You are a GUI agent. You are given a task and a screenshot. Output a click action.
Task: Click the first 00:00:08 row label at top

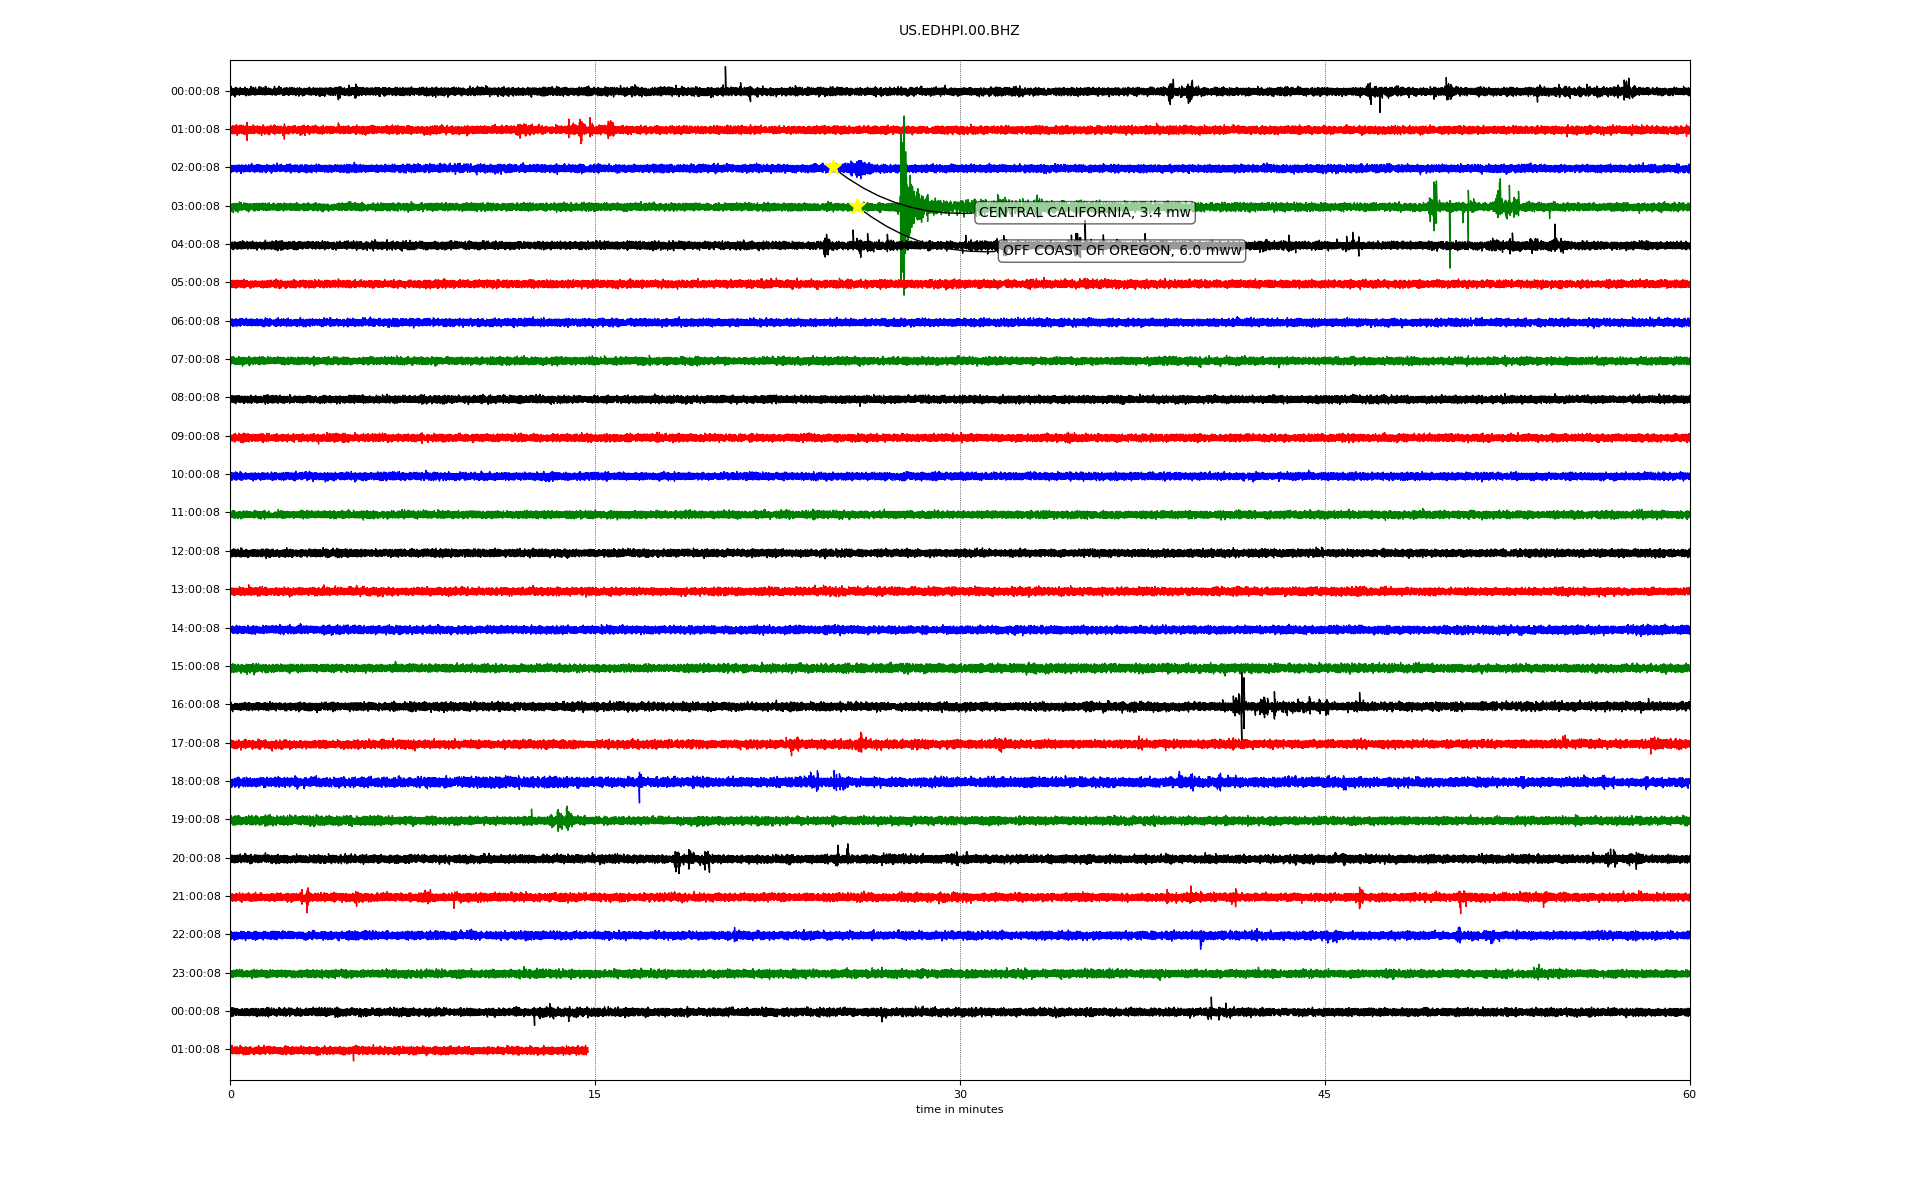[195, 91]
